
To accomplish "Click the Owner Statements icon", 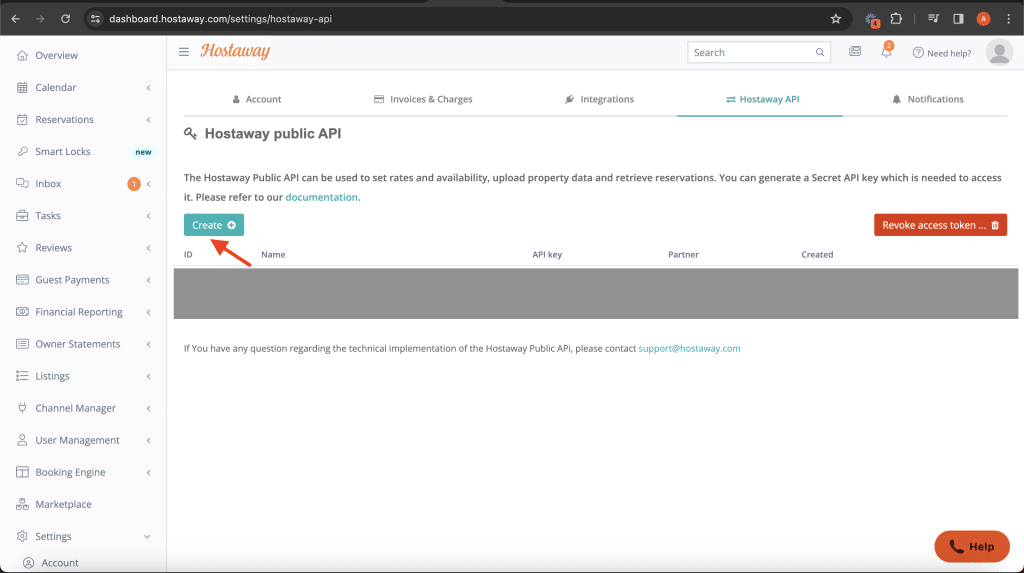I will click(x=22, y=344).
